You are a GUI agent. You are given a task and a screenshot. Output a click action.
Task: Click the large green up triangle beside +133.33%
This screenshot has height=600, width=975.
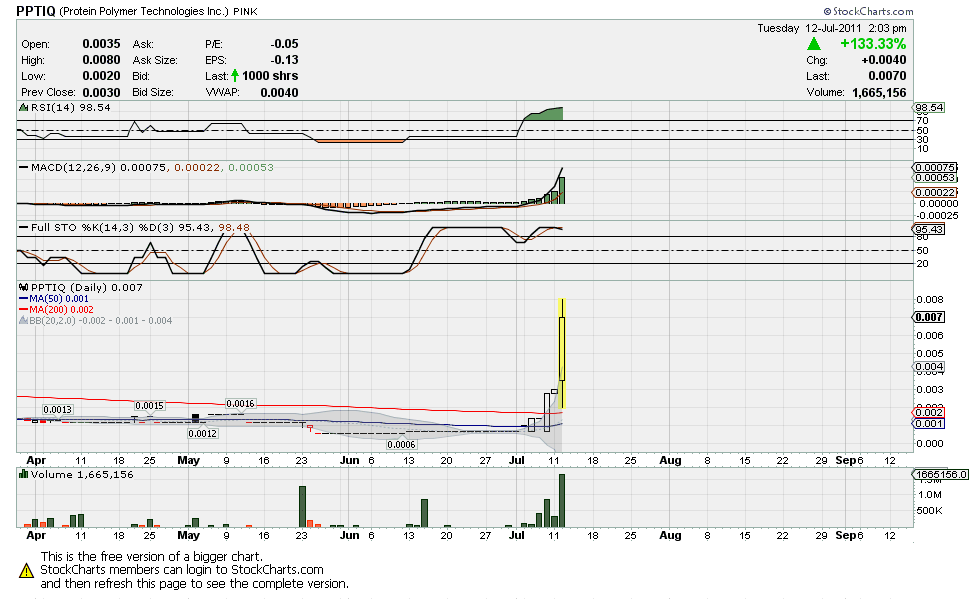(x=813, y=44)
